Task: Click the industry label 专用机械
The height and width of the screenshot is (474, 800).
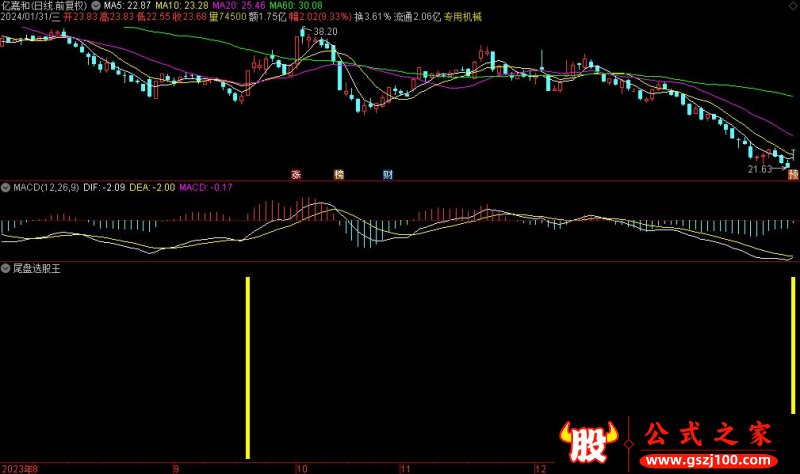Action: point(463,17)
